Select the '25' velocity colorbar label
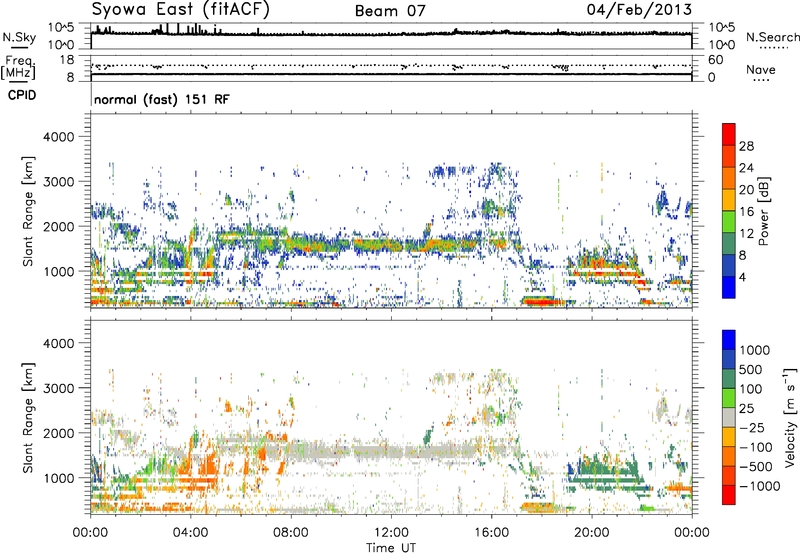The height and width of the screenshot is (554, 800). pos(747,408)
